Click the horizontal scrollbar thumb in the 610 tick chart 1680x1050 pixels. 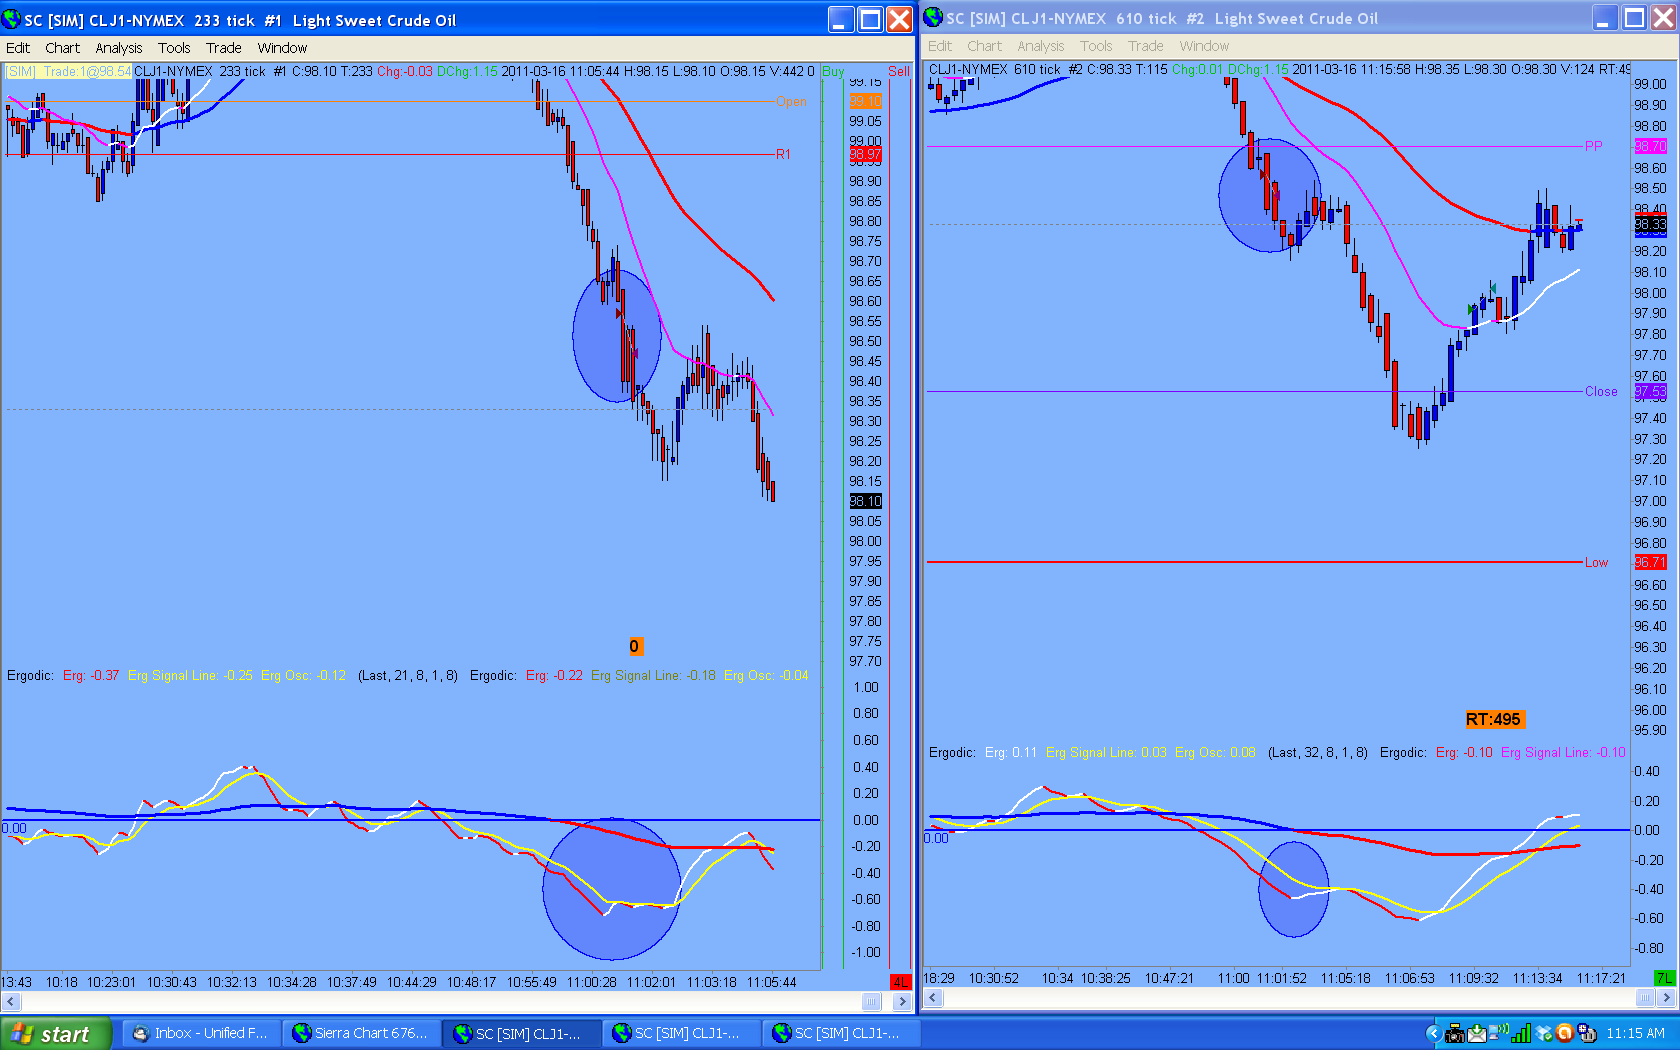(1645, 997)
